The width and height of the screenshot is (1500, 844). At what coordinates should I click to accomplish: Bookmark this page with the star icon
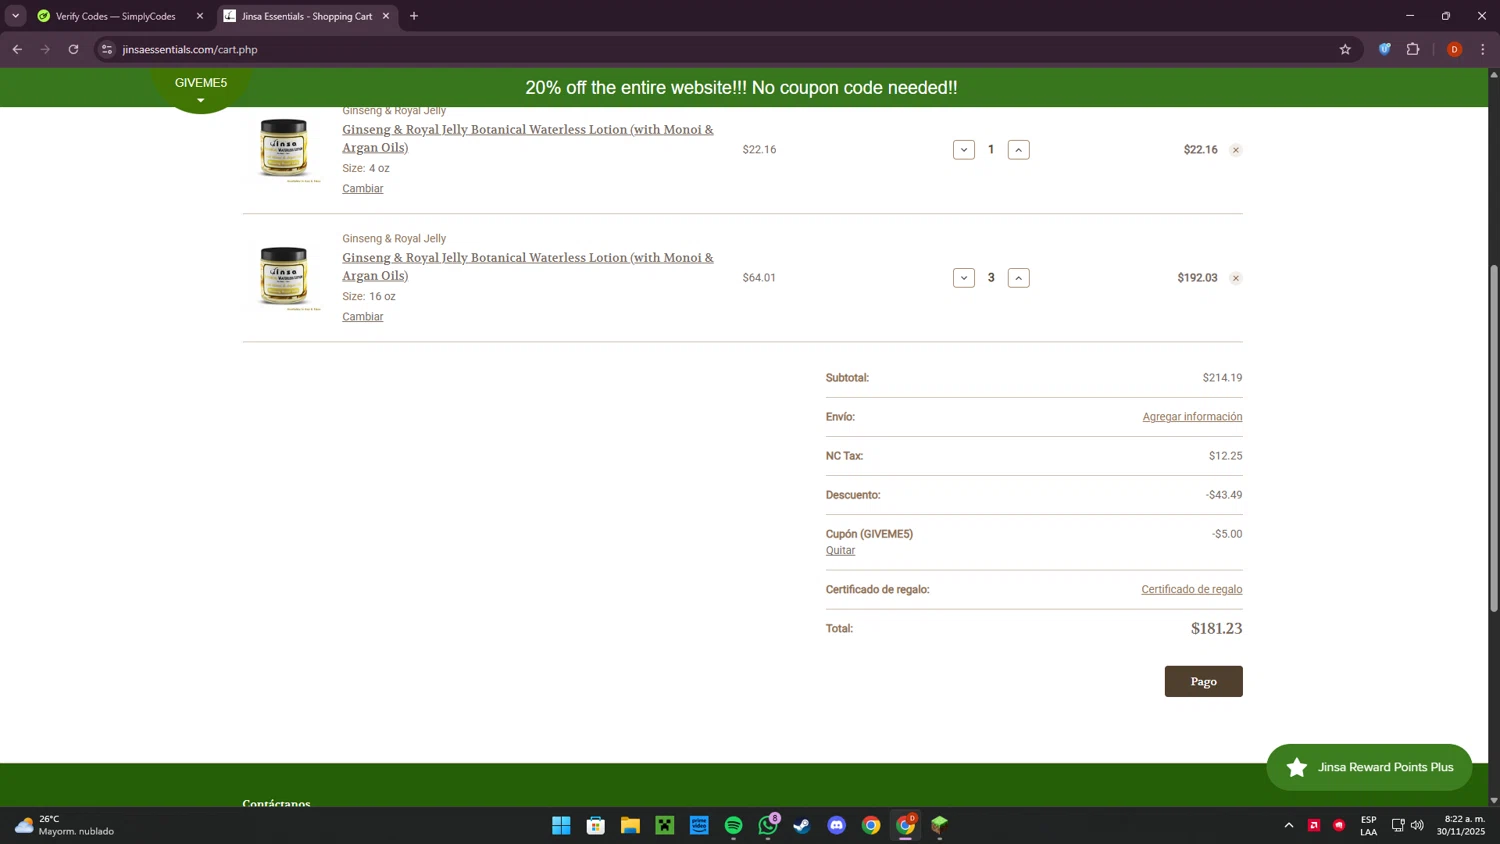[1345, 49]
